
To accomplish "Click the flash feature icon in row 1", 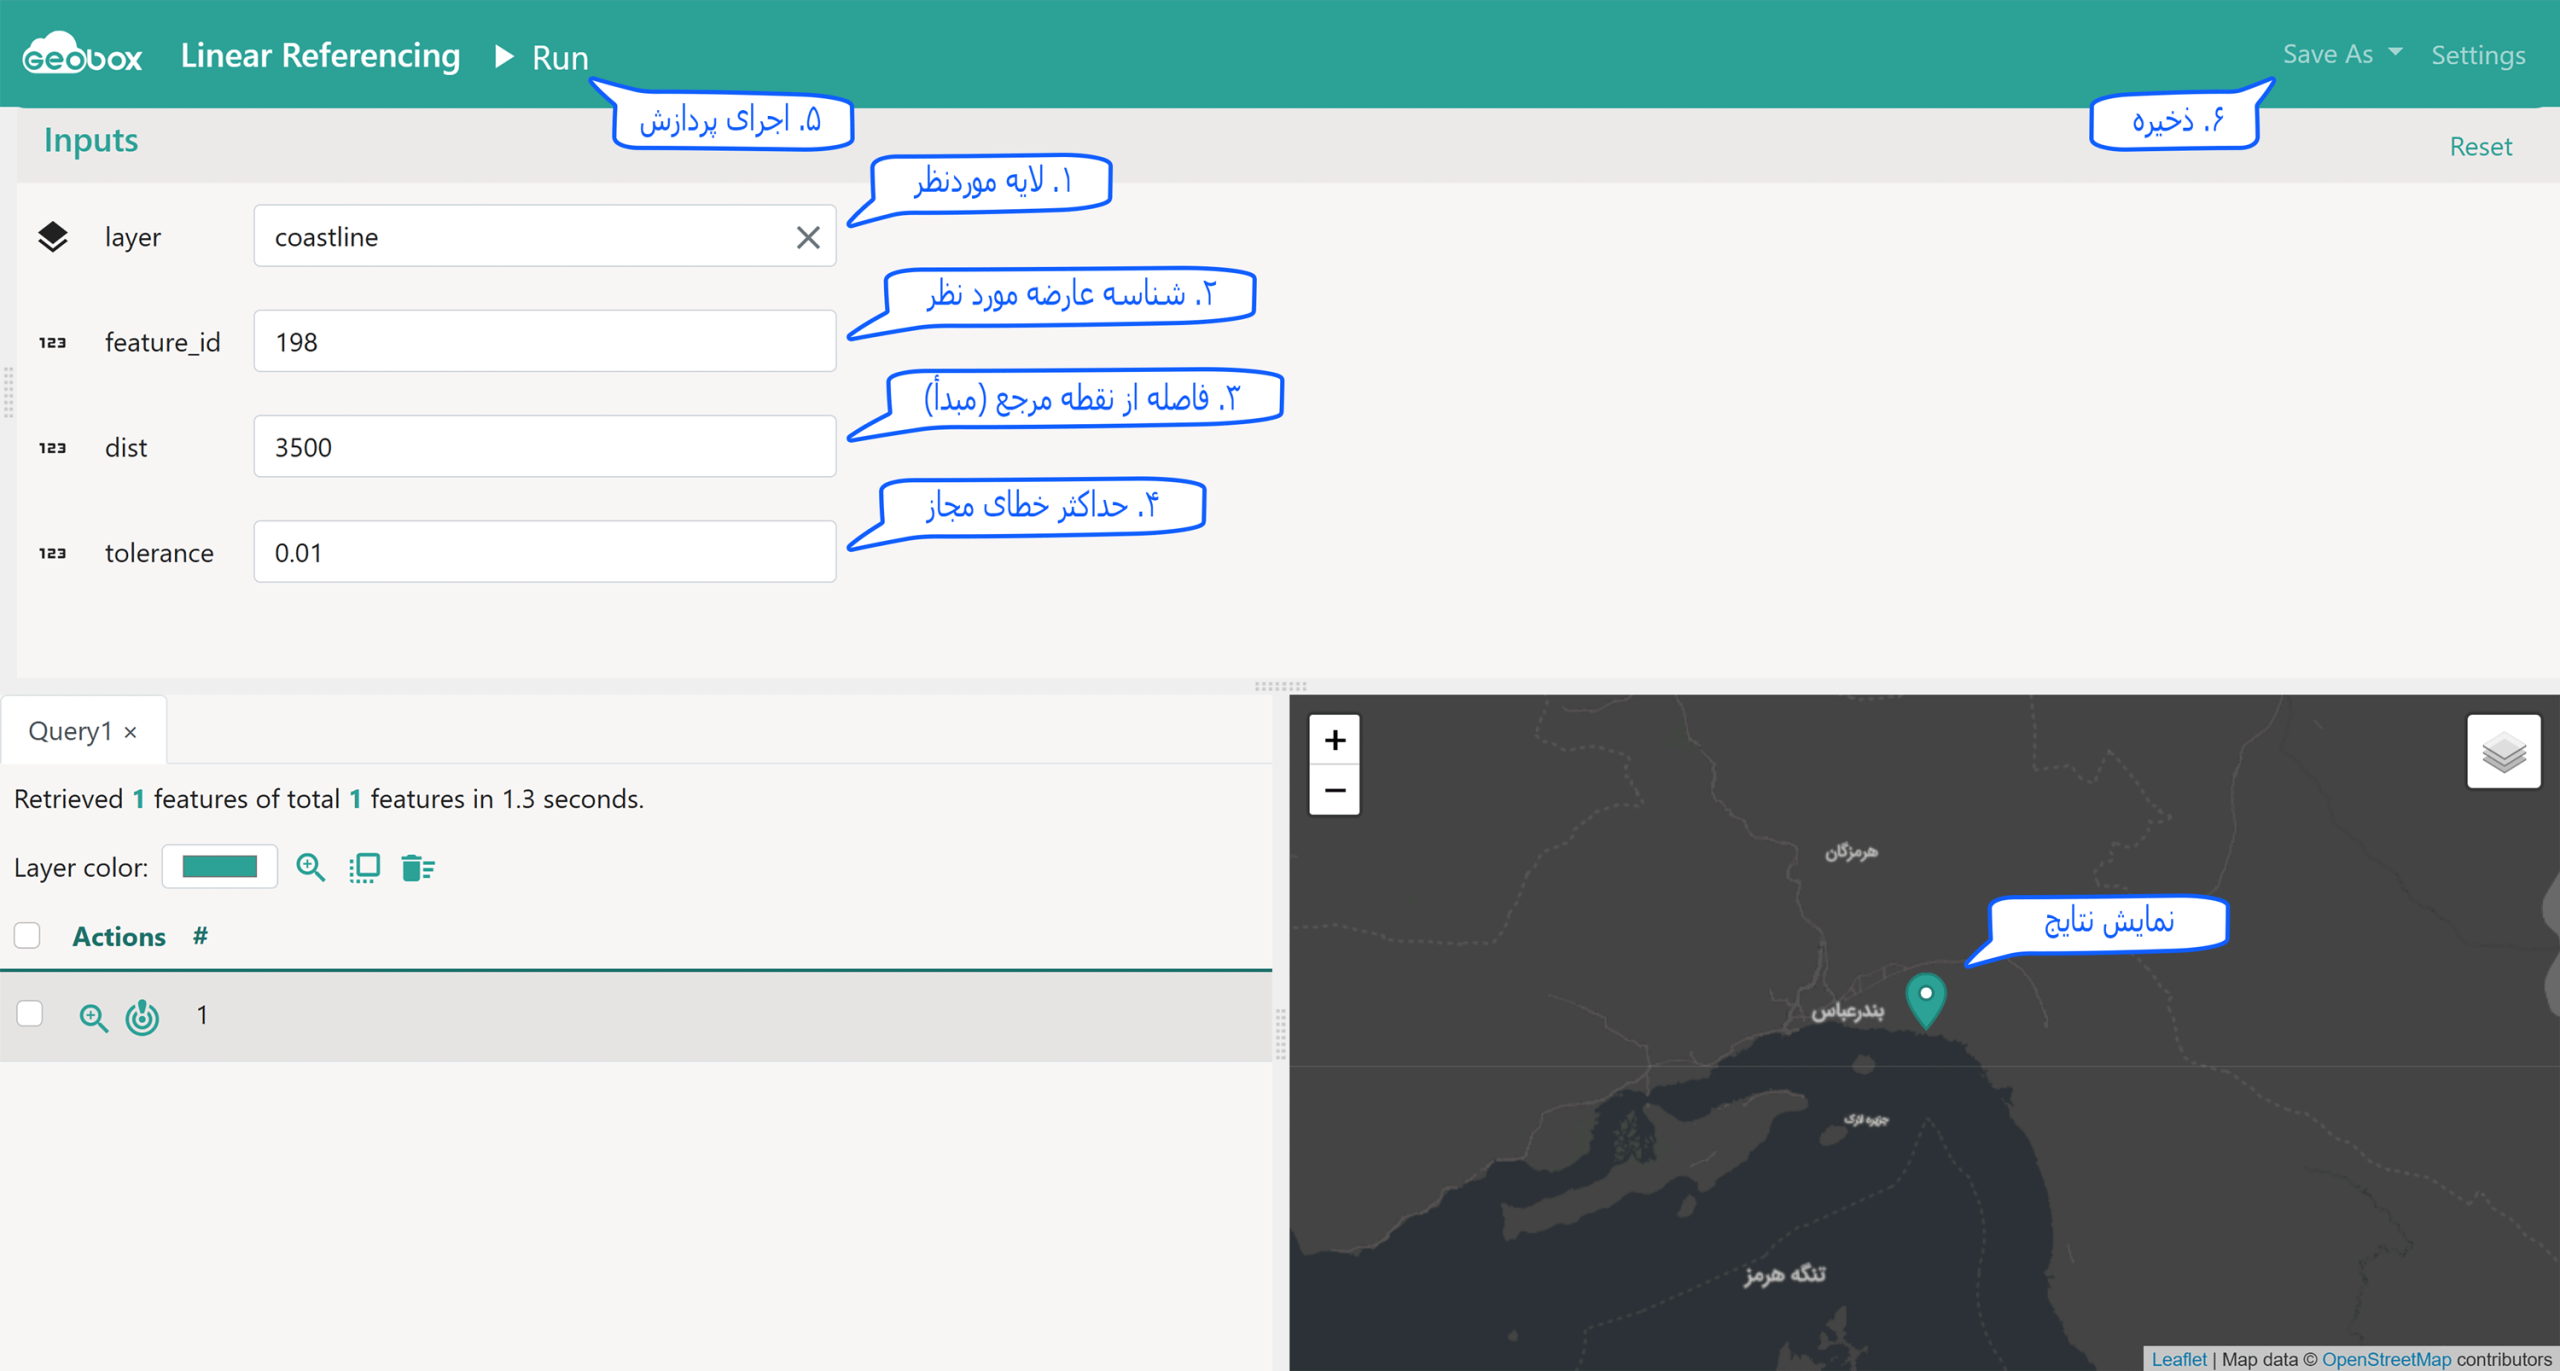I will coord(142,1017).
